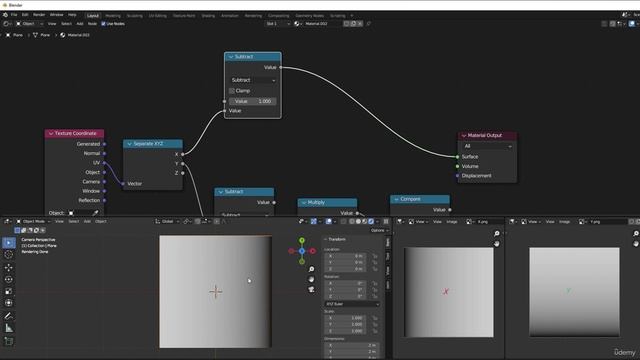Switch to the Geometry Nodes workspace tab
Screen dimensions: 640x360
point(310,16)
